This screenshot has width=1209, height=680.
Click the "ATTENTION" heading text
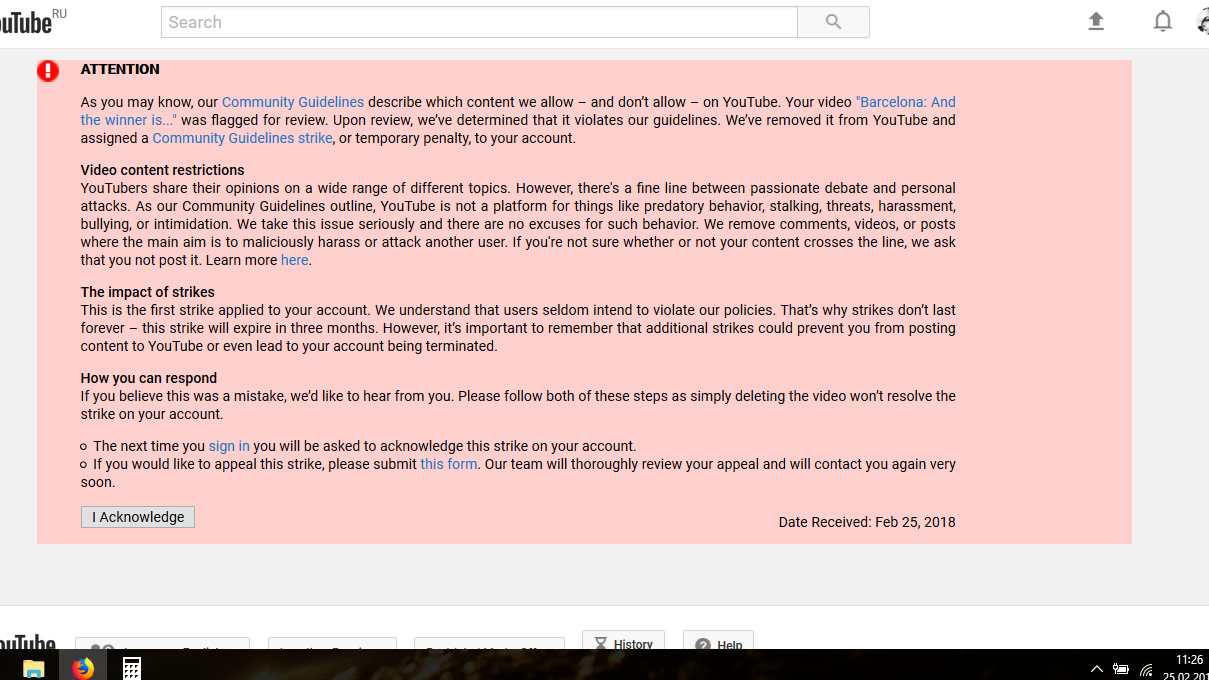[x=120, y=69]
